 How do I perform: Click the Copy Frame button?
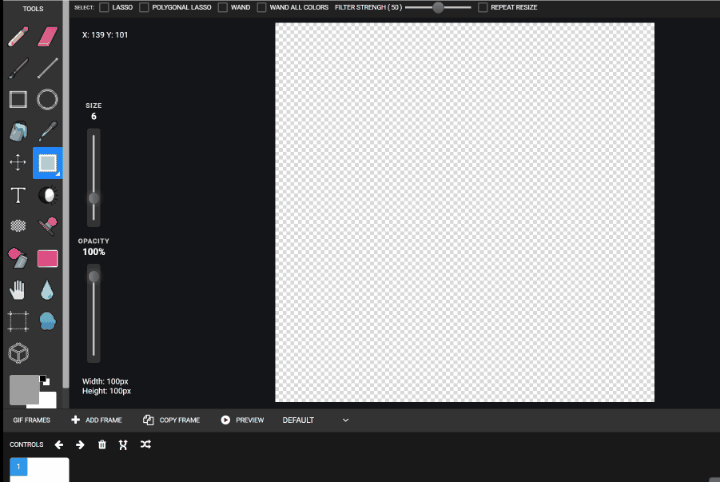tap(171, 420)
